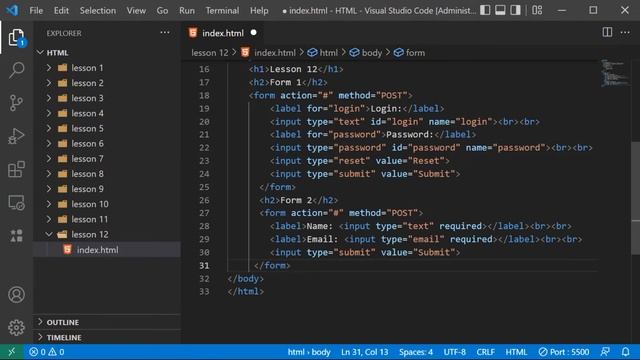Expand the OUTLINE section
The width and height of the screenshot is (640, 360).
(40, 322)
